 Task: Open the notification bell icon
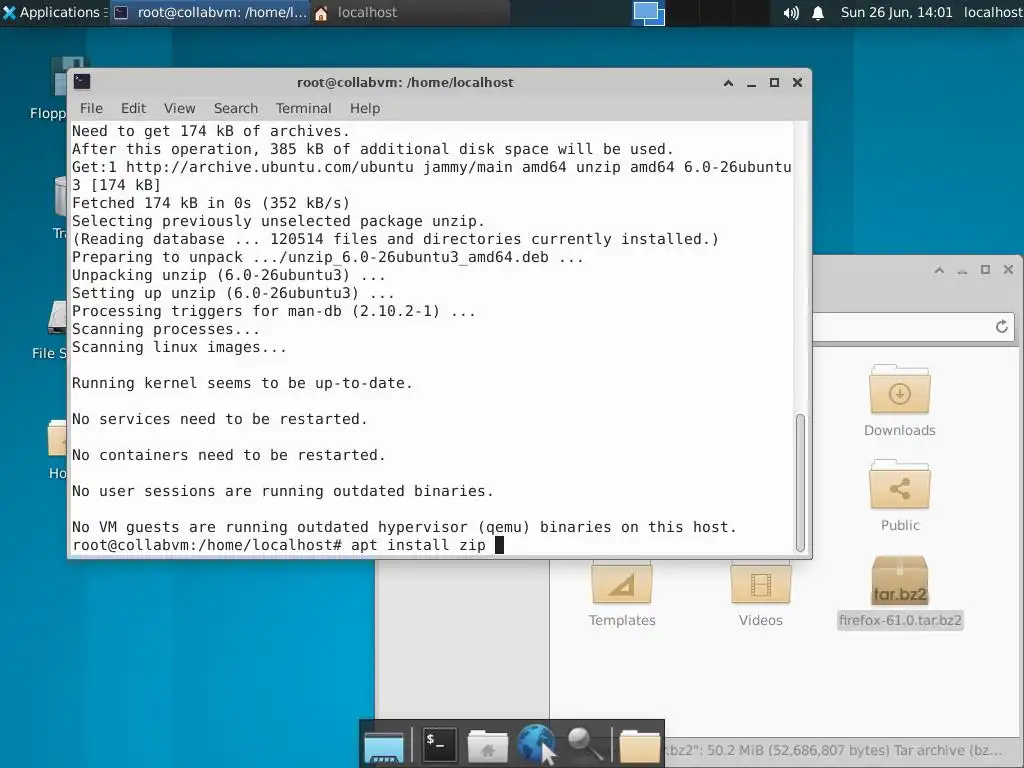pyautogui.click(x=818, y=13)
